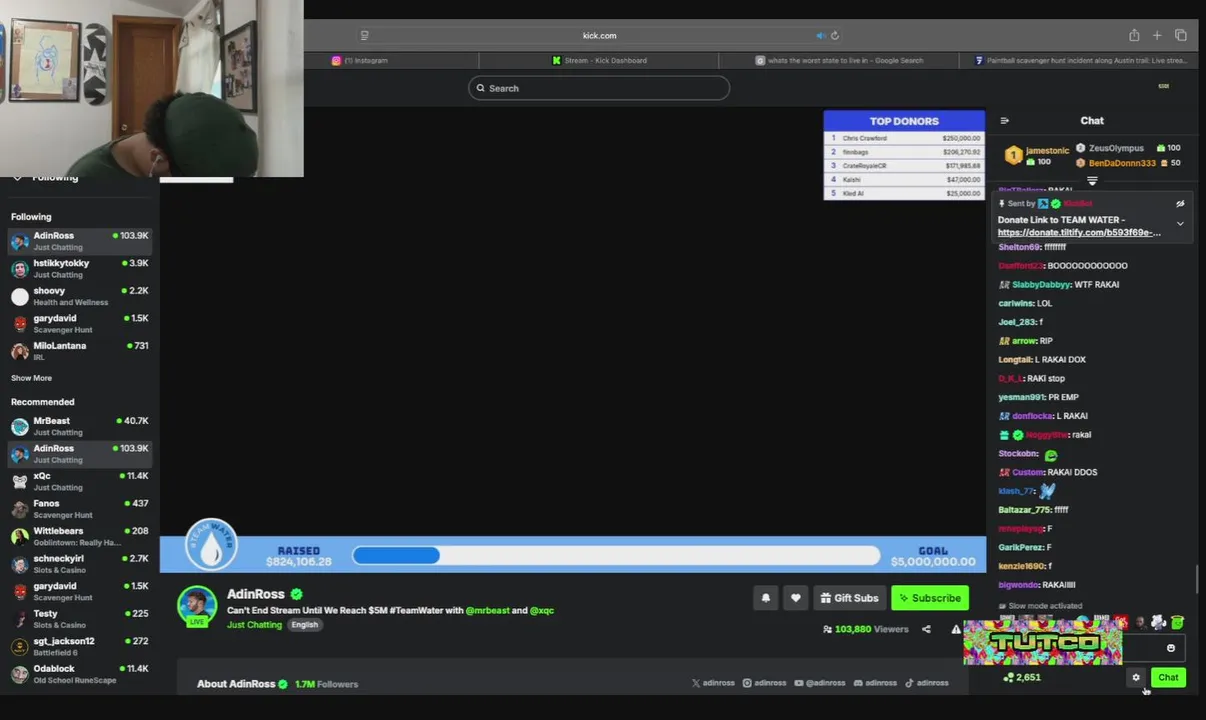The height and width of the screenshot is (720, 1206).
Task: Click the Kick logo emote sent by Stockobn
Action: (x=1050, y=454)
